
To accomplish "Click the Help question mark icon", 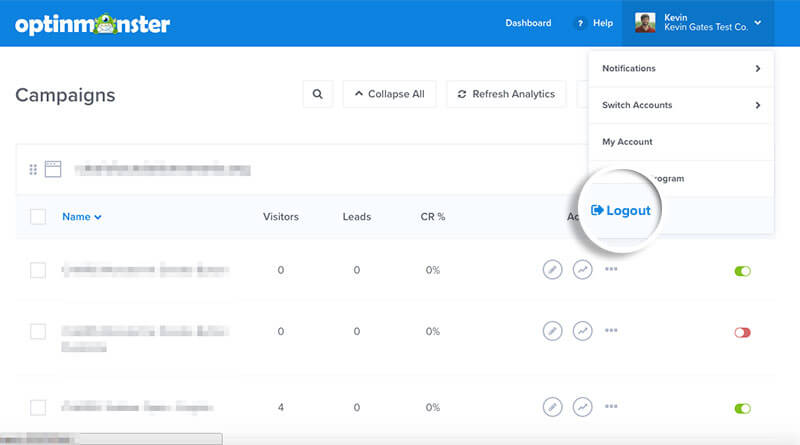I will [x=580, y=23].
